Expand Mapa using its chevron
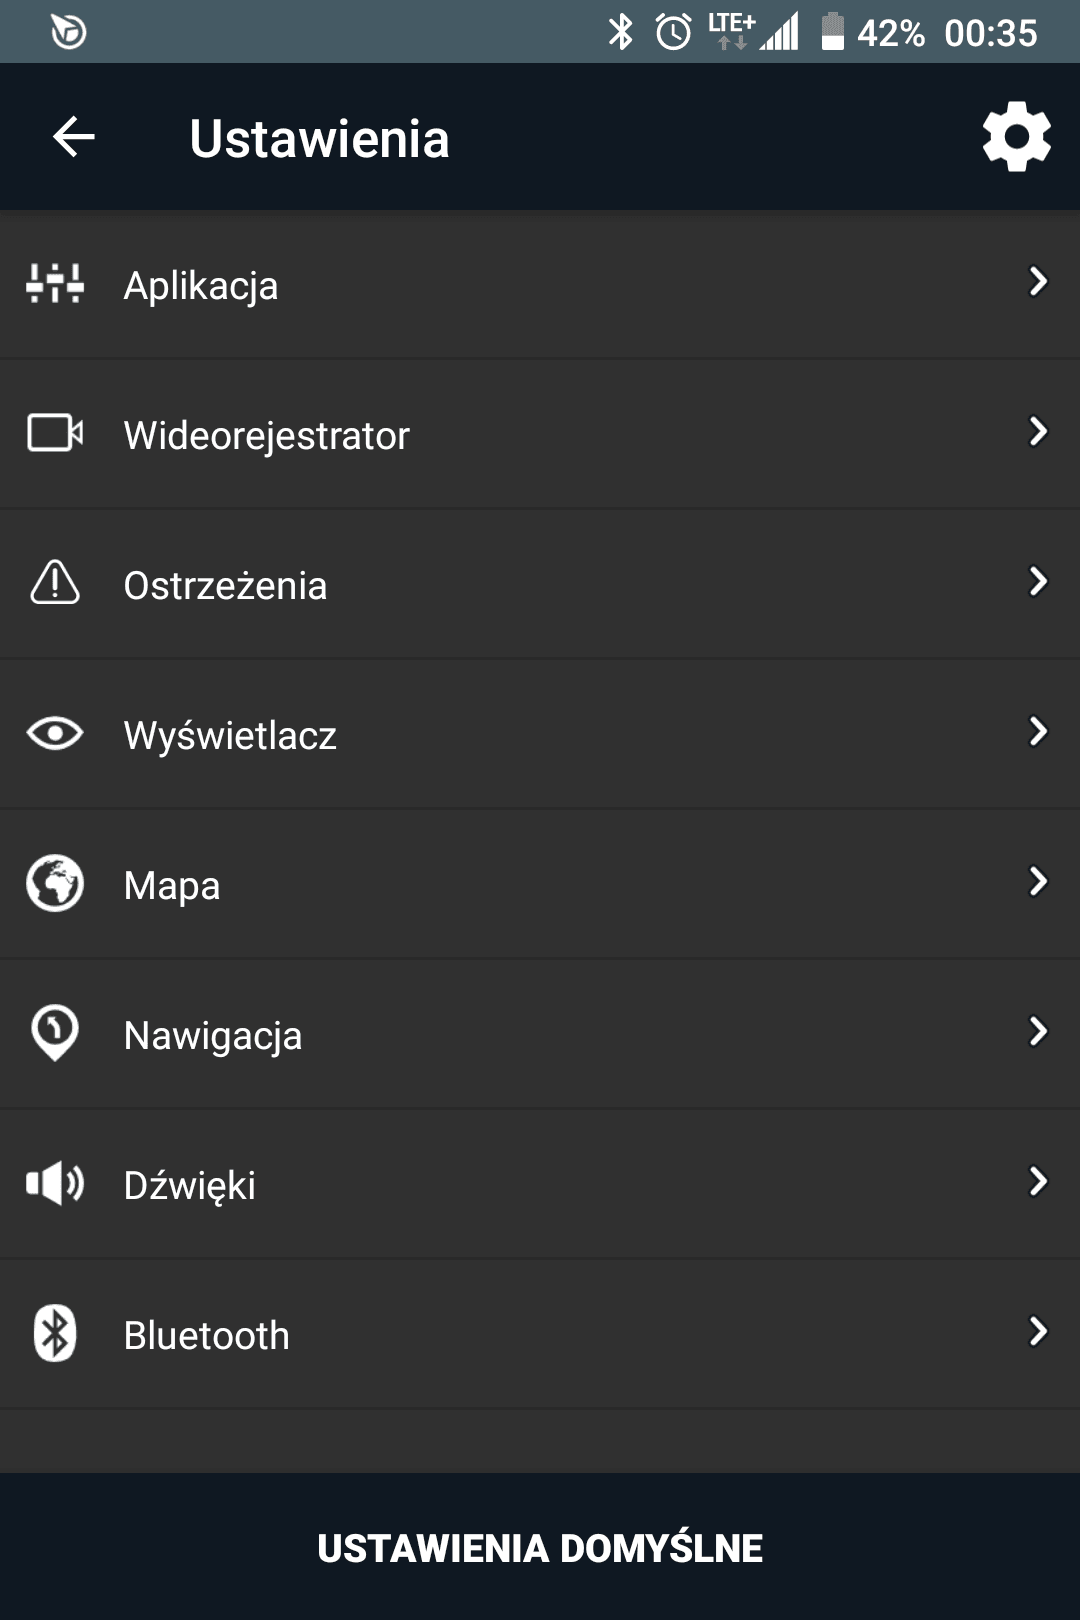Image resolution: width=1080 pixels, height=1620 pixels. click(1038, 882)
